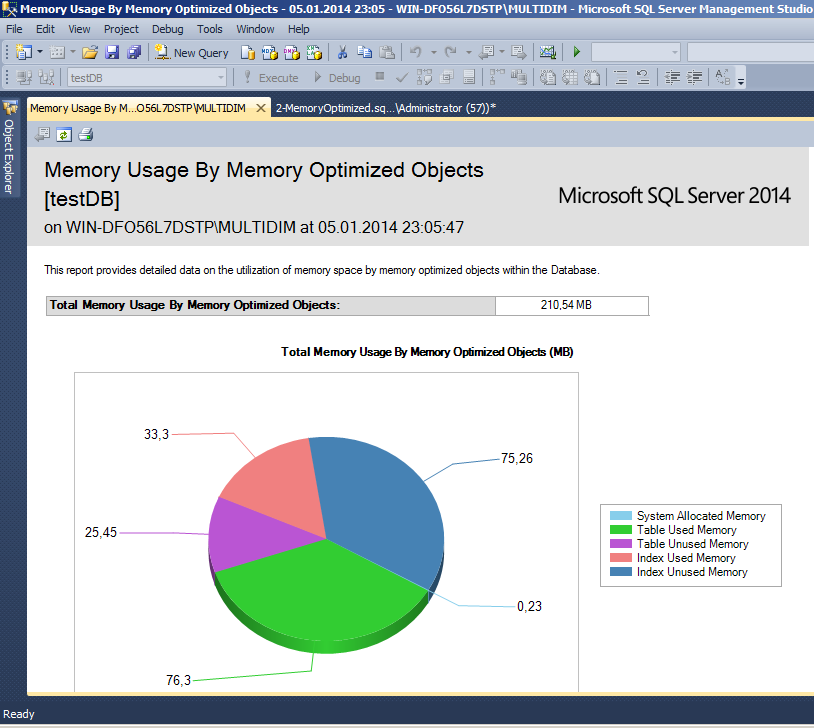Select the Results to Text icon
The height and width of the screenshot is (728, 814).
548,77
